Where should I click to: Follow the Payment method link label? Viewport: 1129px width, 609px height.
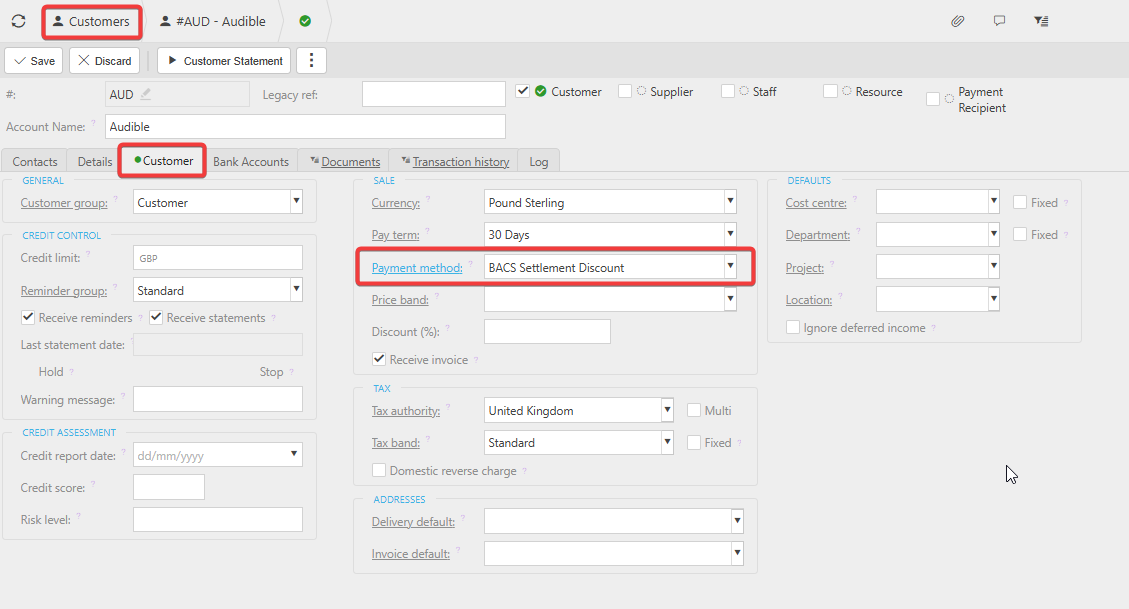coord(417,268)
